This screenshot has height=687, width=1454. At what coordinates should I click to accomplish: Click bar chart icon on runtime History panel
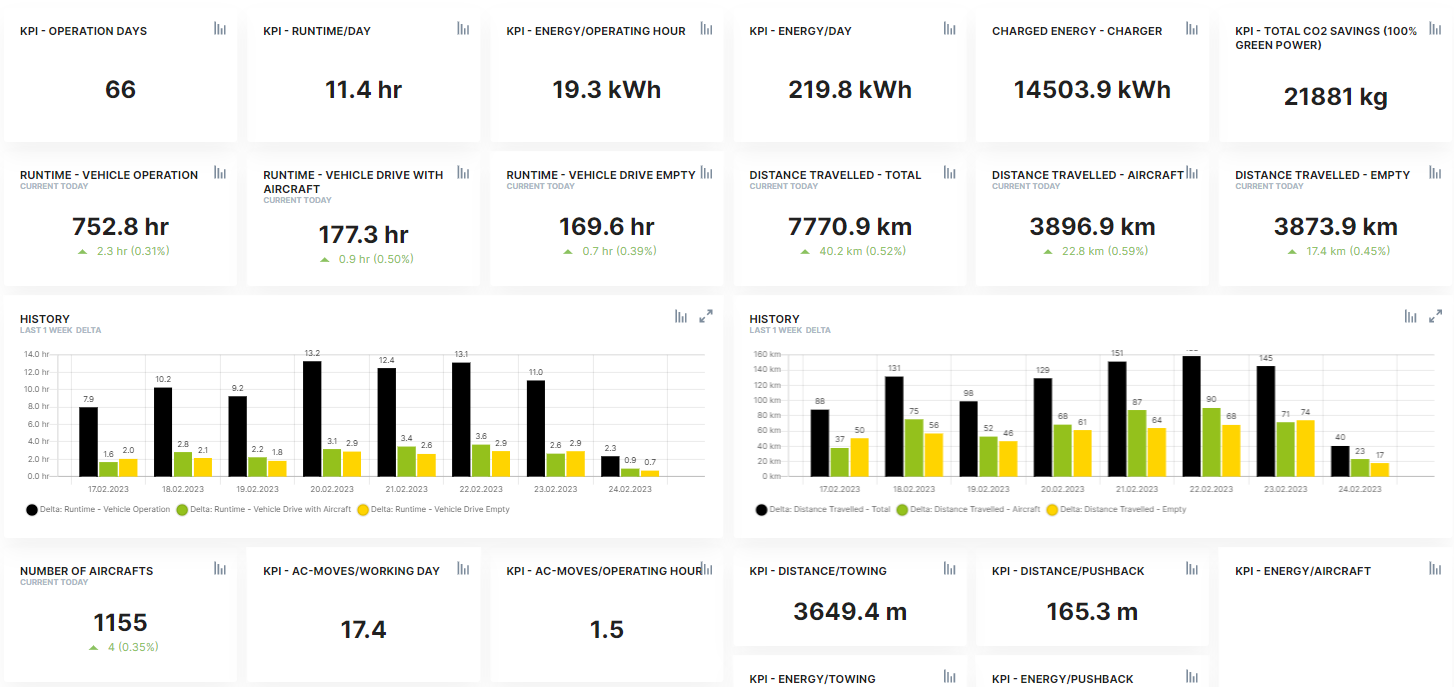click(x=681, y=317)
